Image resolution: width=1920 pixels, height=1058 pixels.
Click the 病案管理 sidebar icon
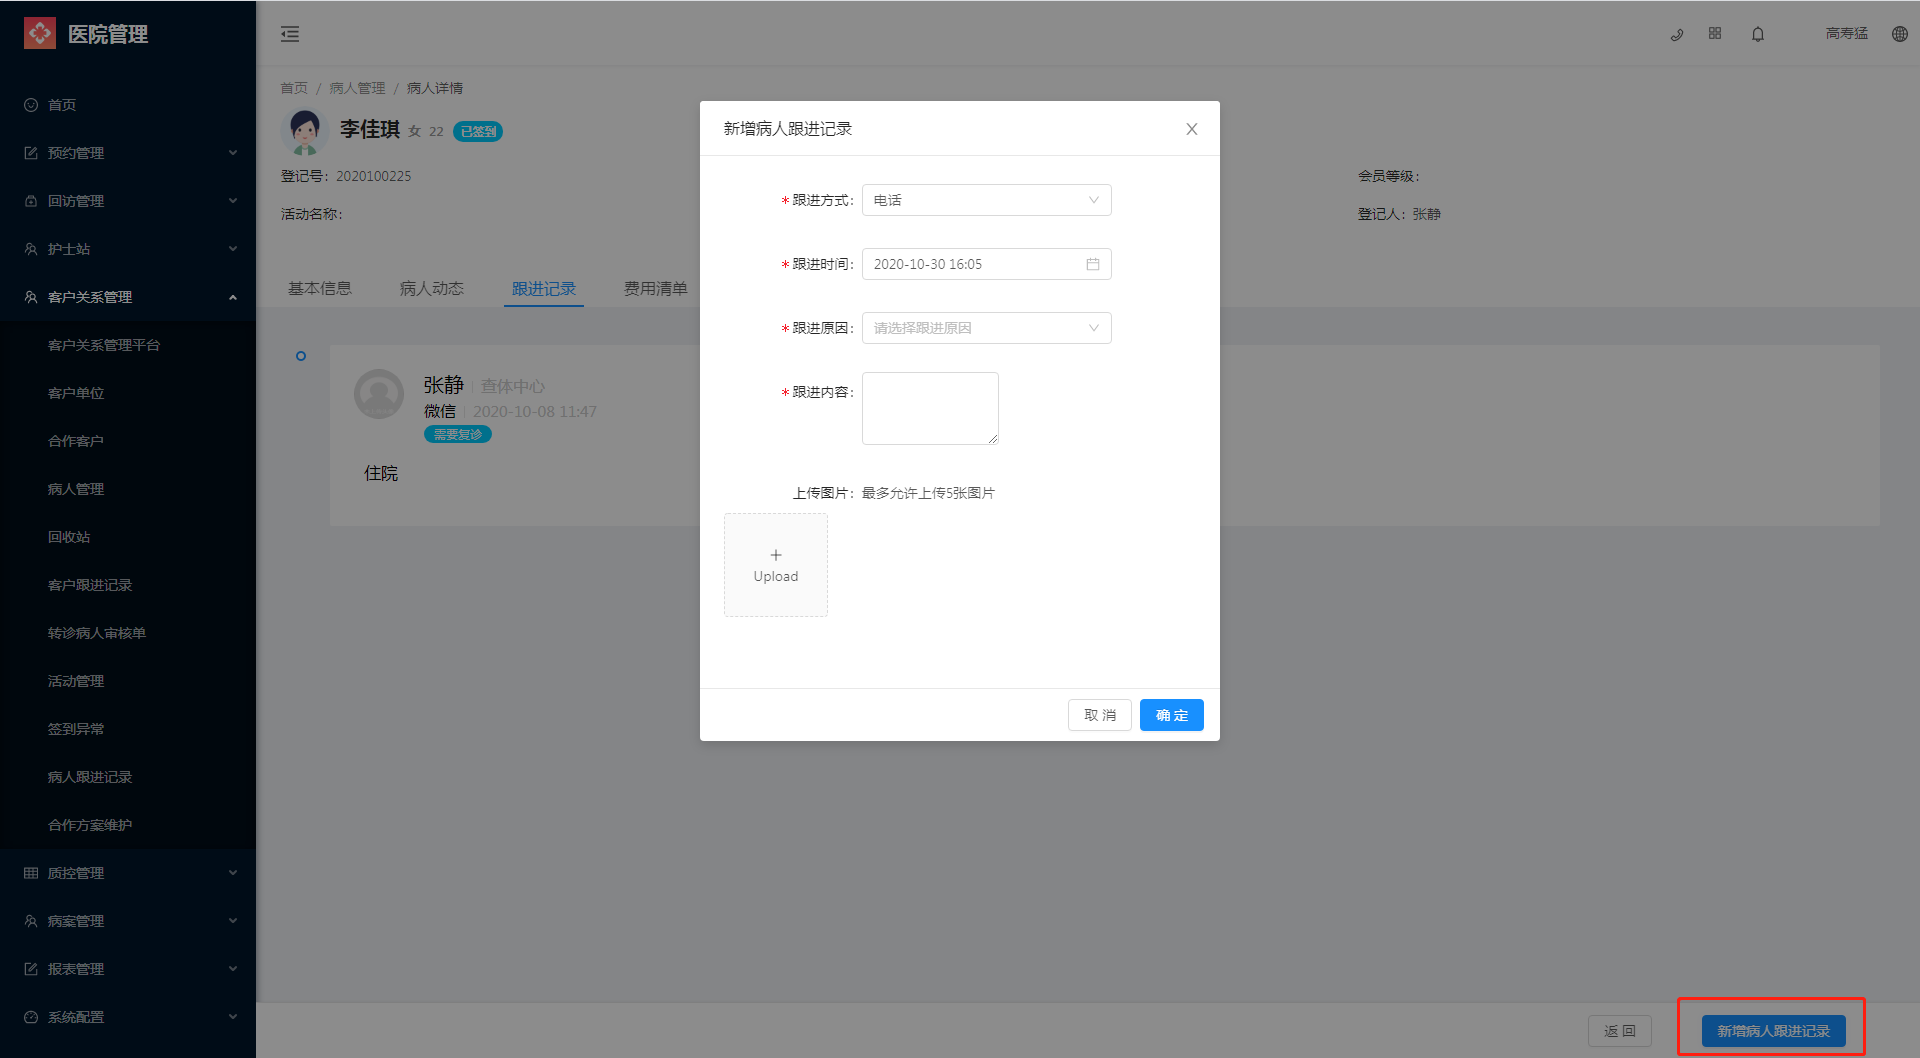[x=31, y=921]
